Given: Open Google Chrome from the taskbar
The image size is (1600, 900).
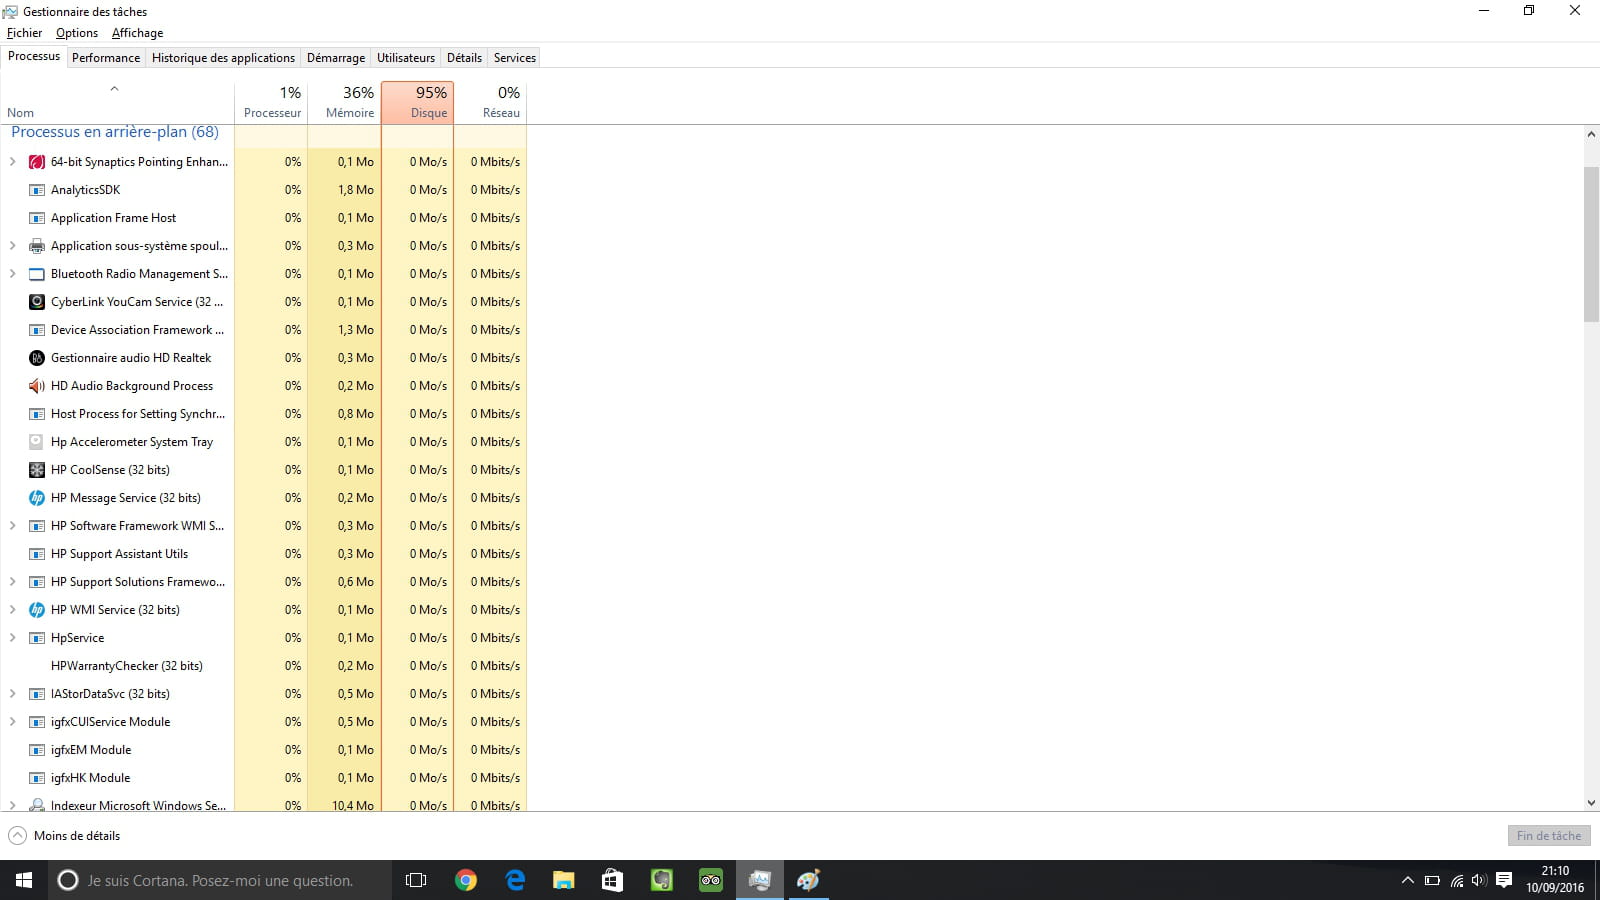Looking at the screenshot, I should [x=466, y=880].
